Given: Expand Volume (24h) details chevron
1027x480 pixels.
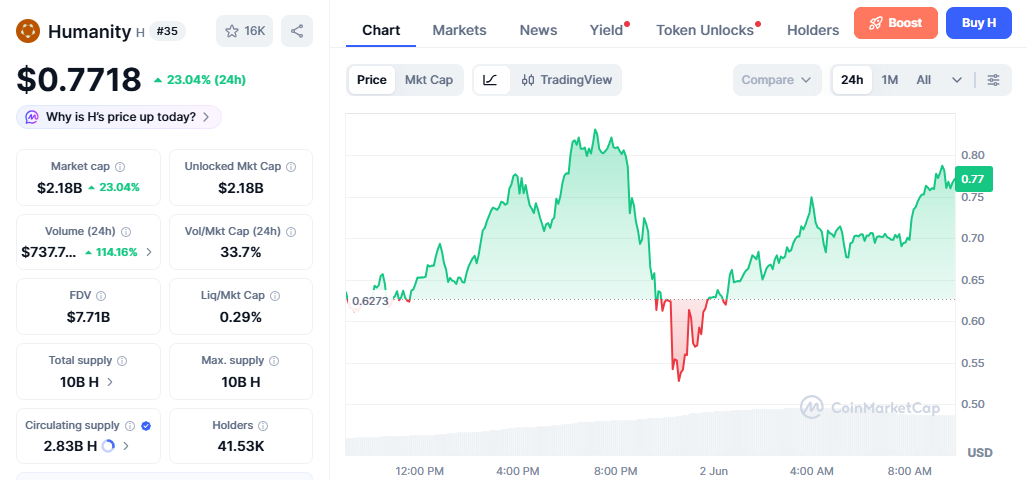Looking at the screenshot, I should [149, 252].
